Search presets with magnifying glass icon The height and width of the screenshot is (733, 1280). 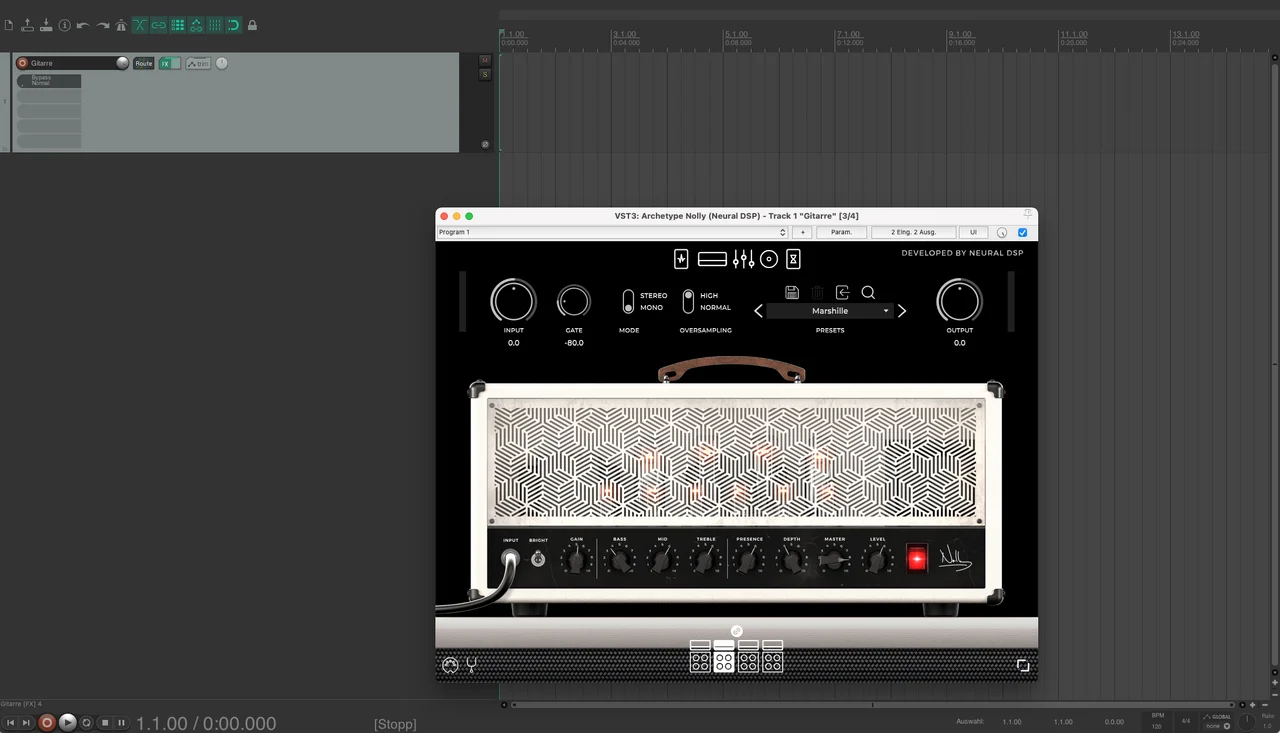pos(868,292)
